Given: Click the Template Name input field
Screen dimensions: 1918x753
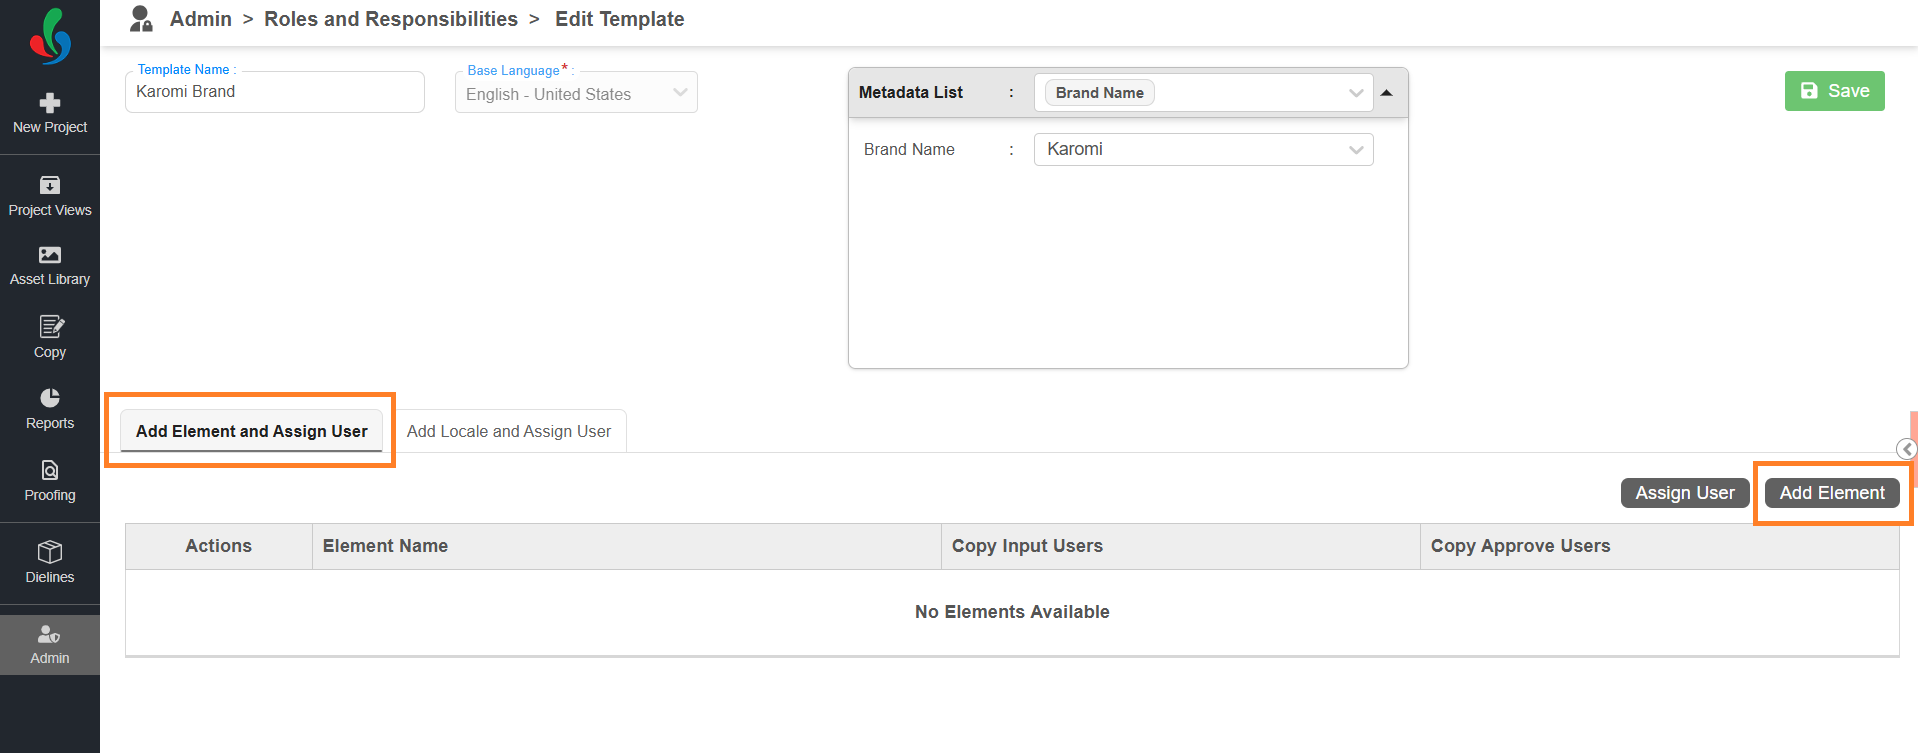Looking at the screenshot, I should (275, 92).
